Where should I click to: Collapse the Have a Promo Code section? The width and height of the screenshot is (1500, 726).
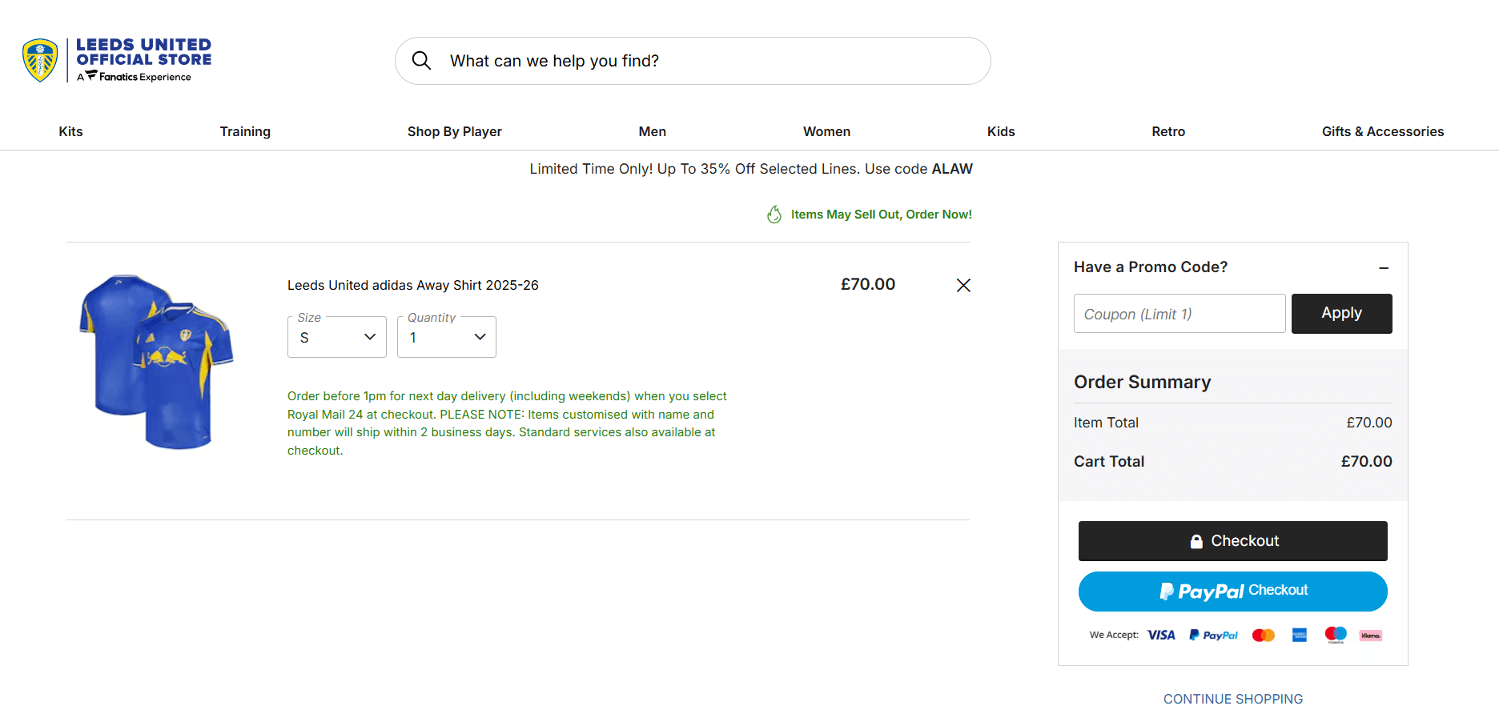point(1384,267)
